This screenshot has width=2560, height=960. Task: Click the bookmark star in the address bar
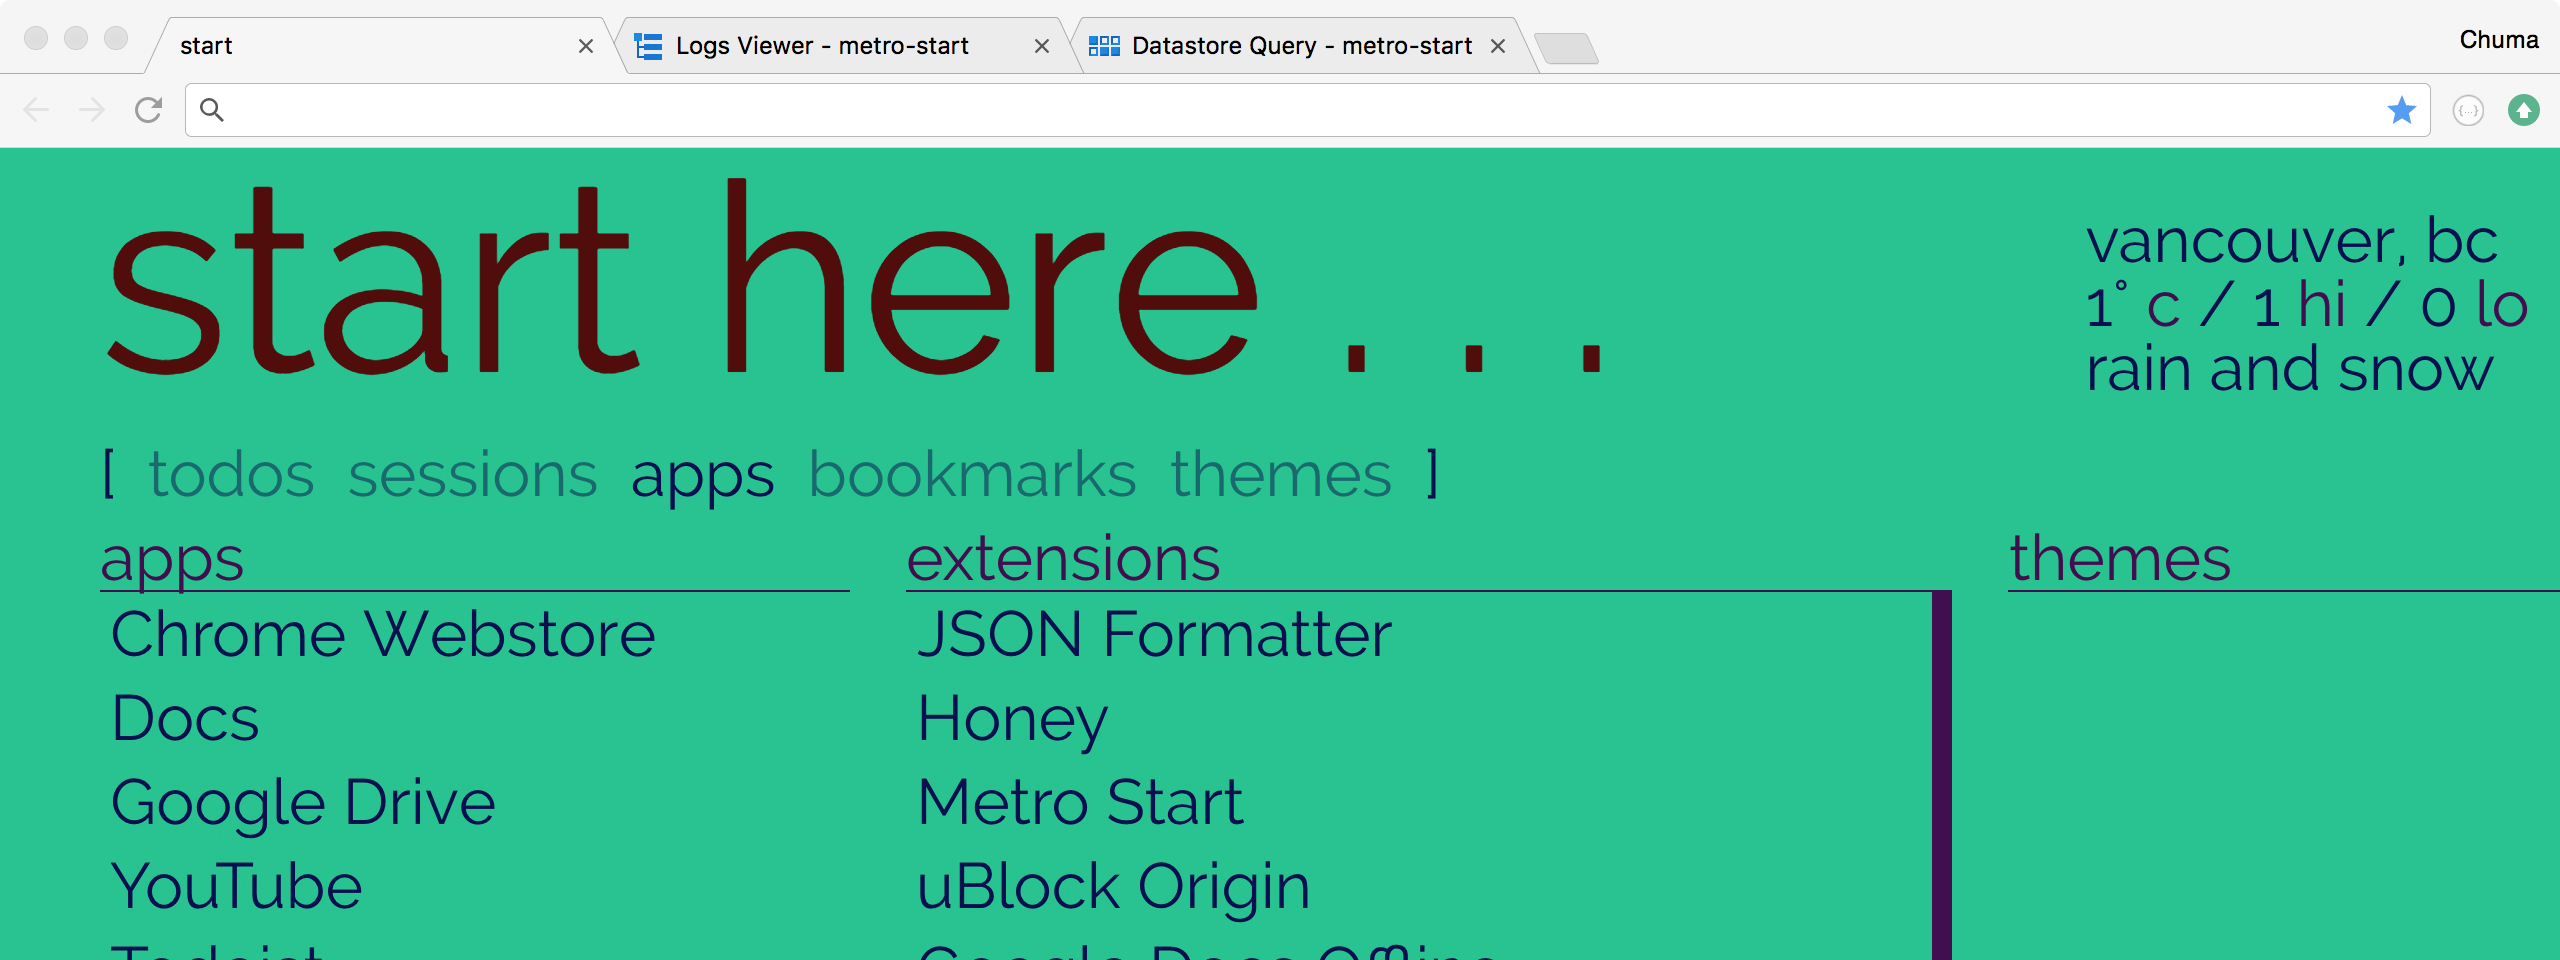point(2401,110)
